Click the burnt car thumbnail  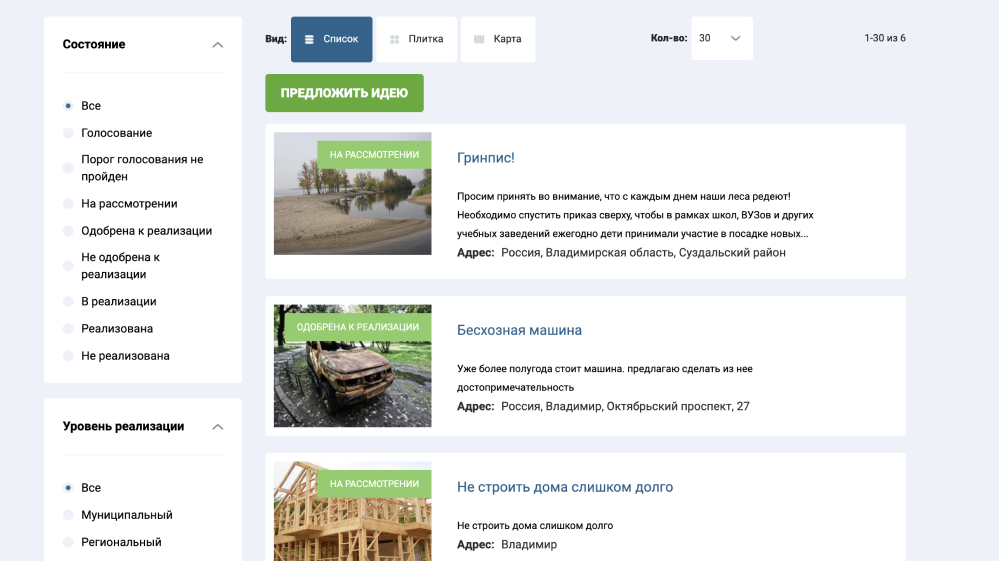click(x=352, y=366)
